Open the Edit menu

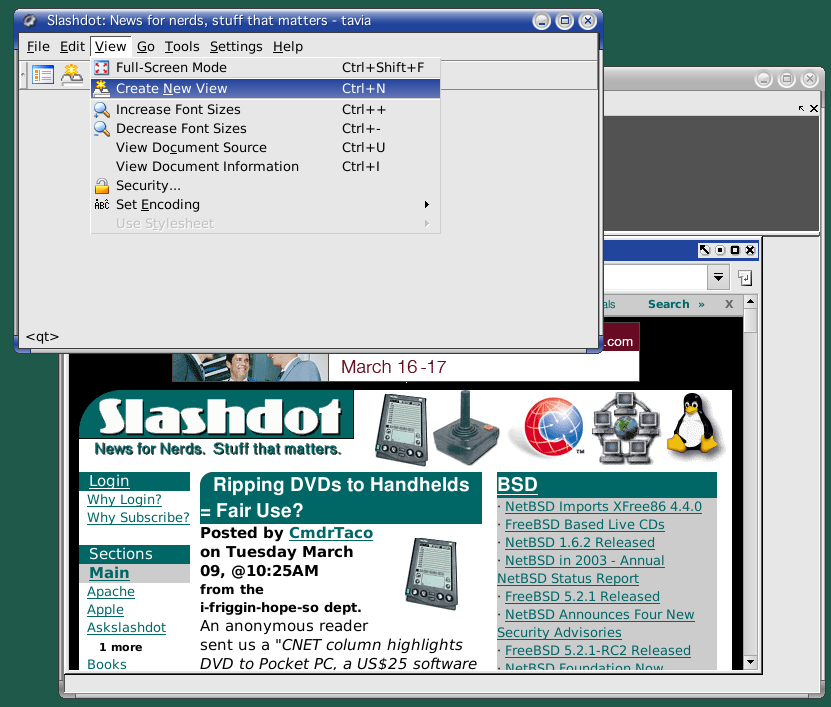click(72, 47)
